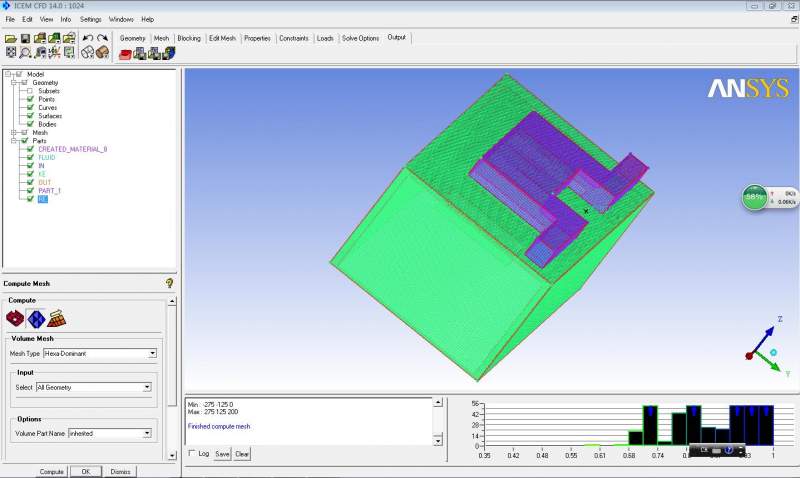Select the Prism Mesh compute icon

[57, 319]
